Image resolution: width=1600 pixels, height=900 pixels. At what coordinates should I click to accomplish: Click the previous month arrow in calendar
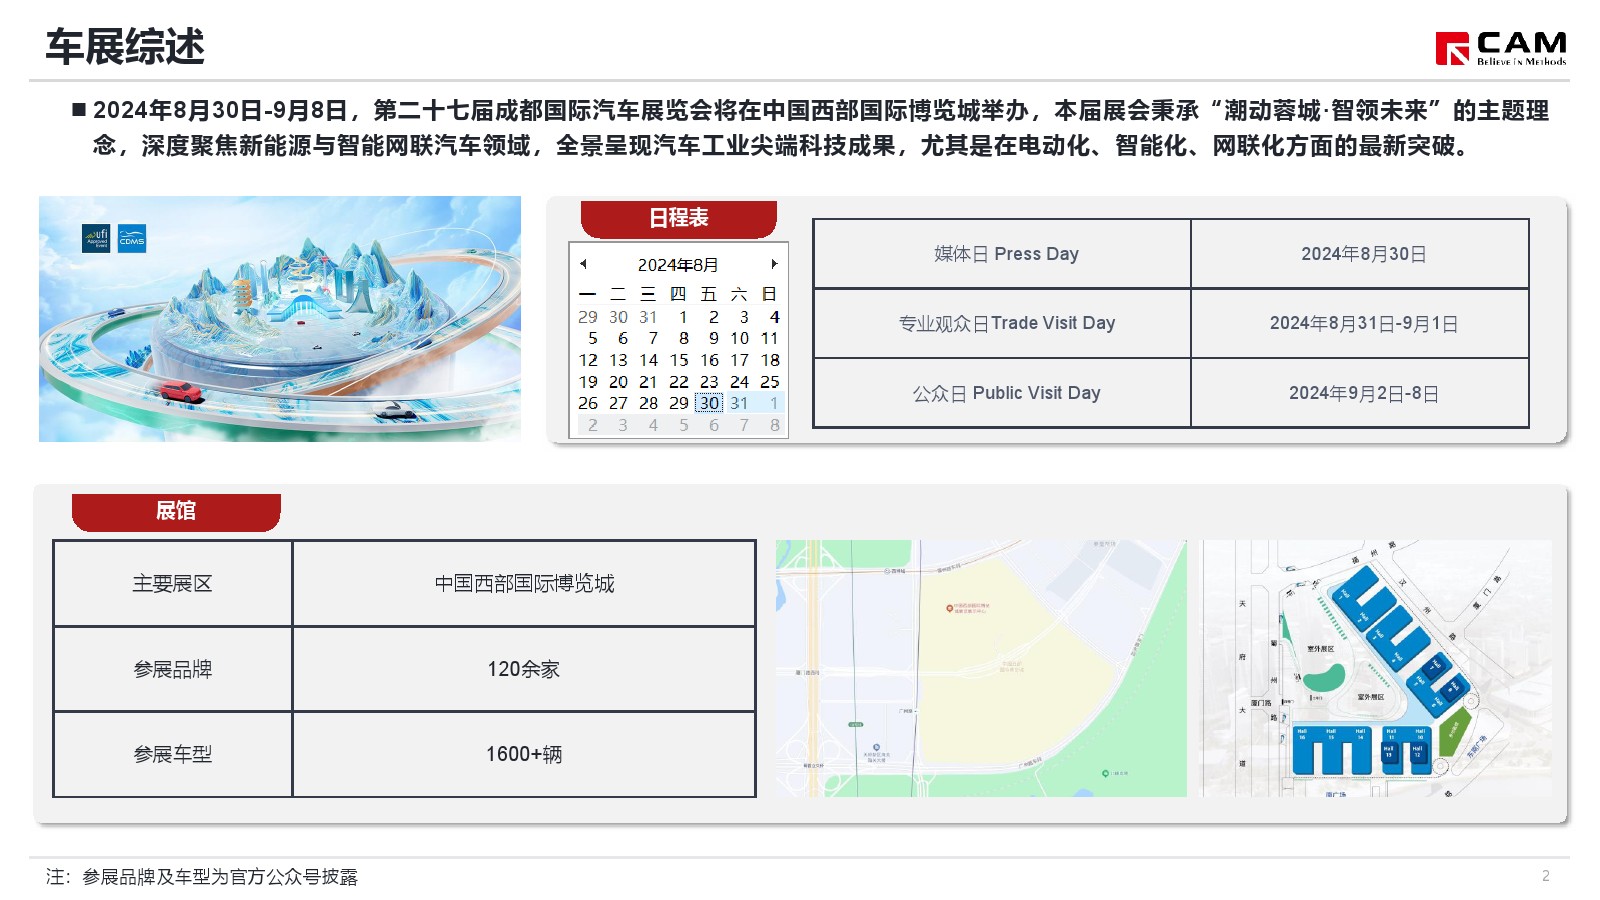[583, 264]
